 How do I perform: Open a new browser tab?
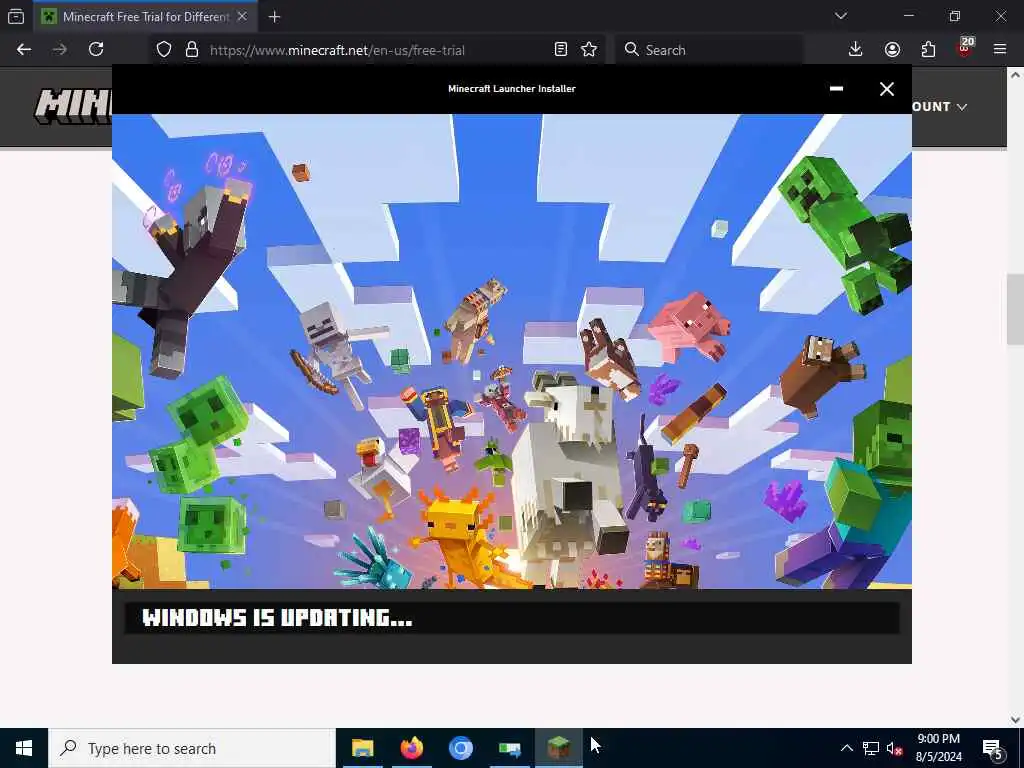274,17
